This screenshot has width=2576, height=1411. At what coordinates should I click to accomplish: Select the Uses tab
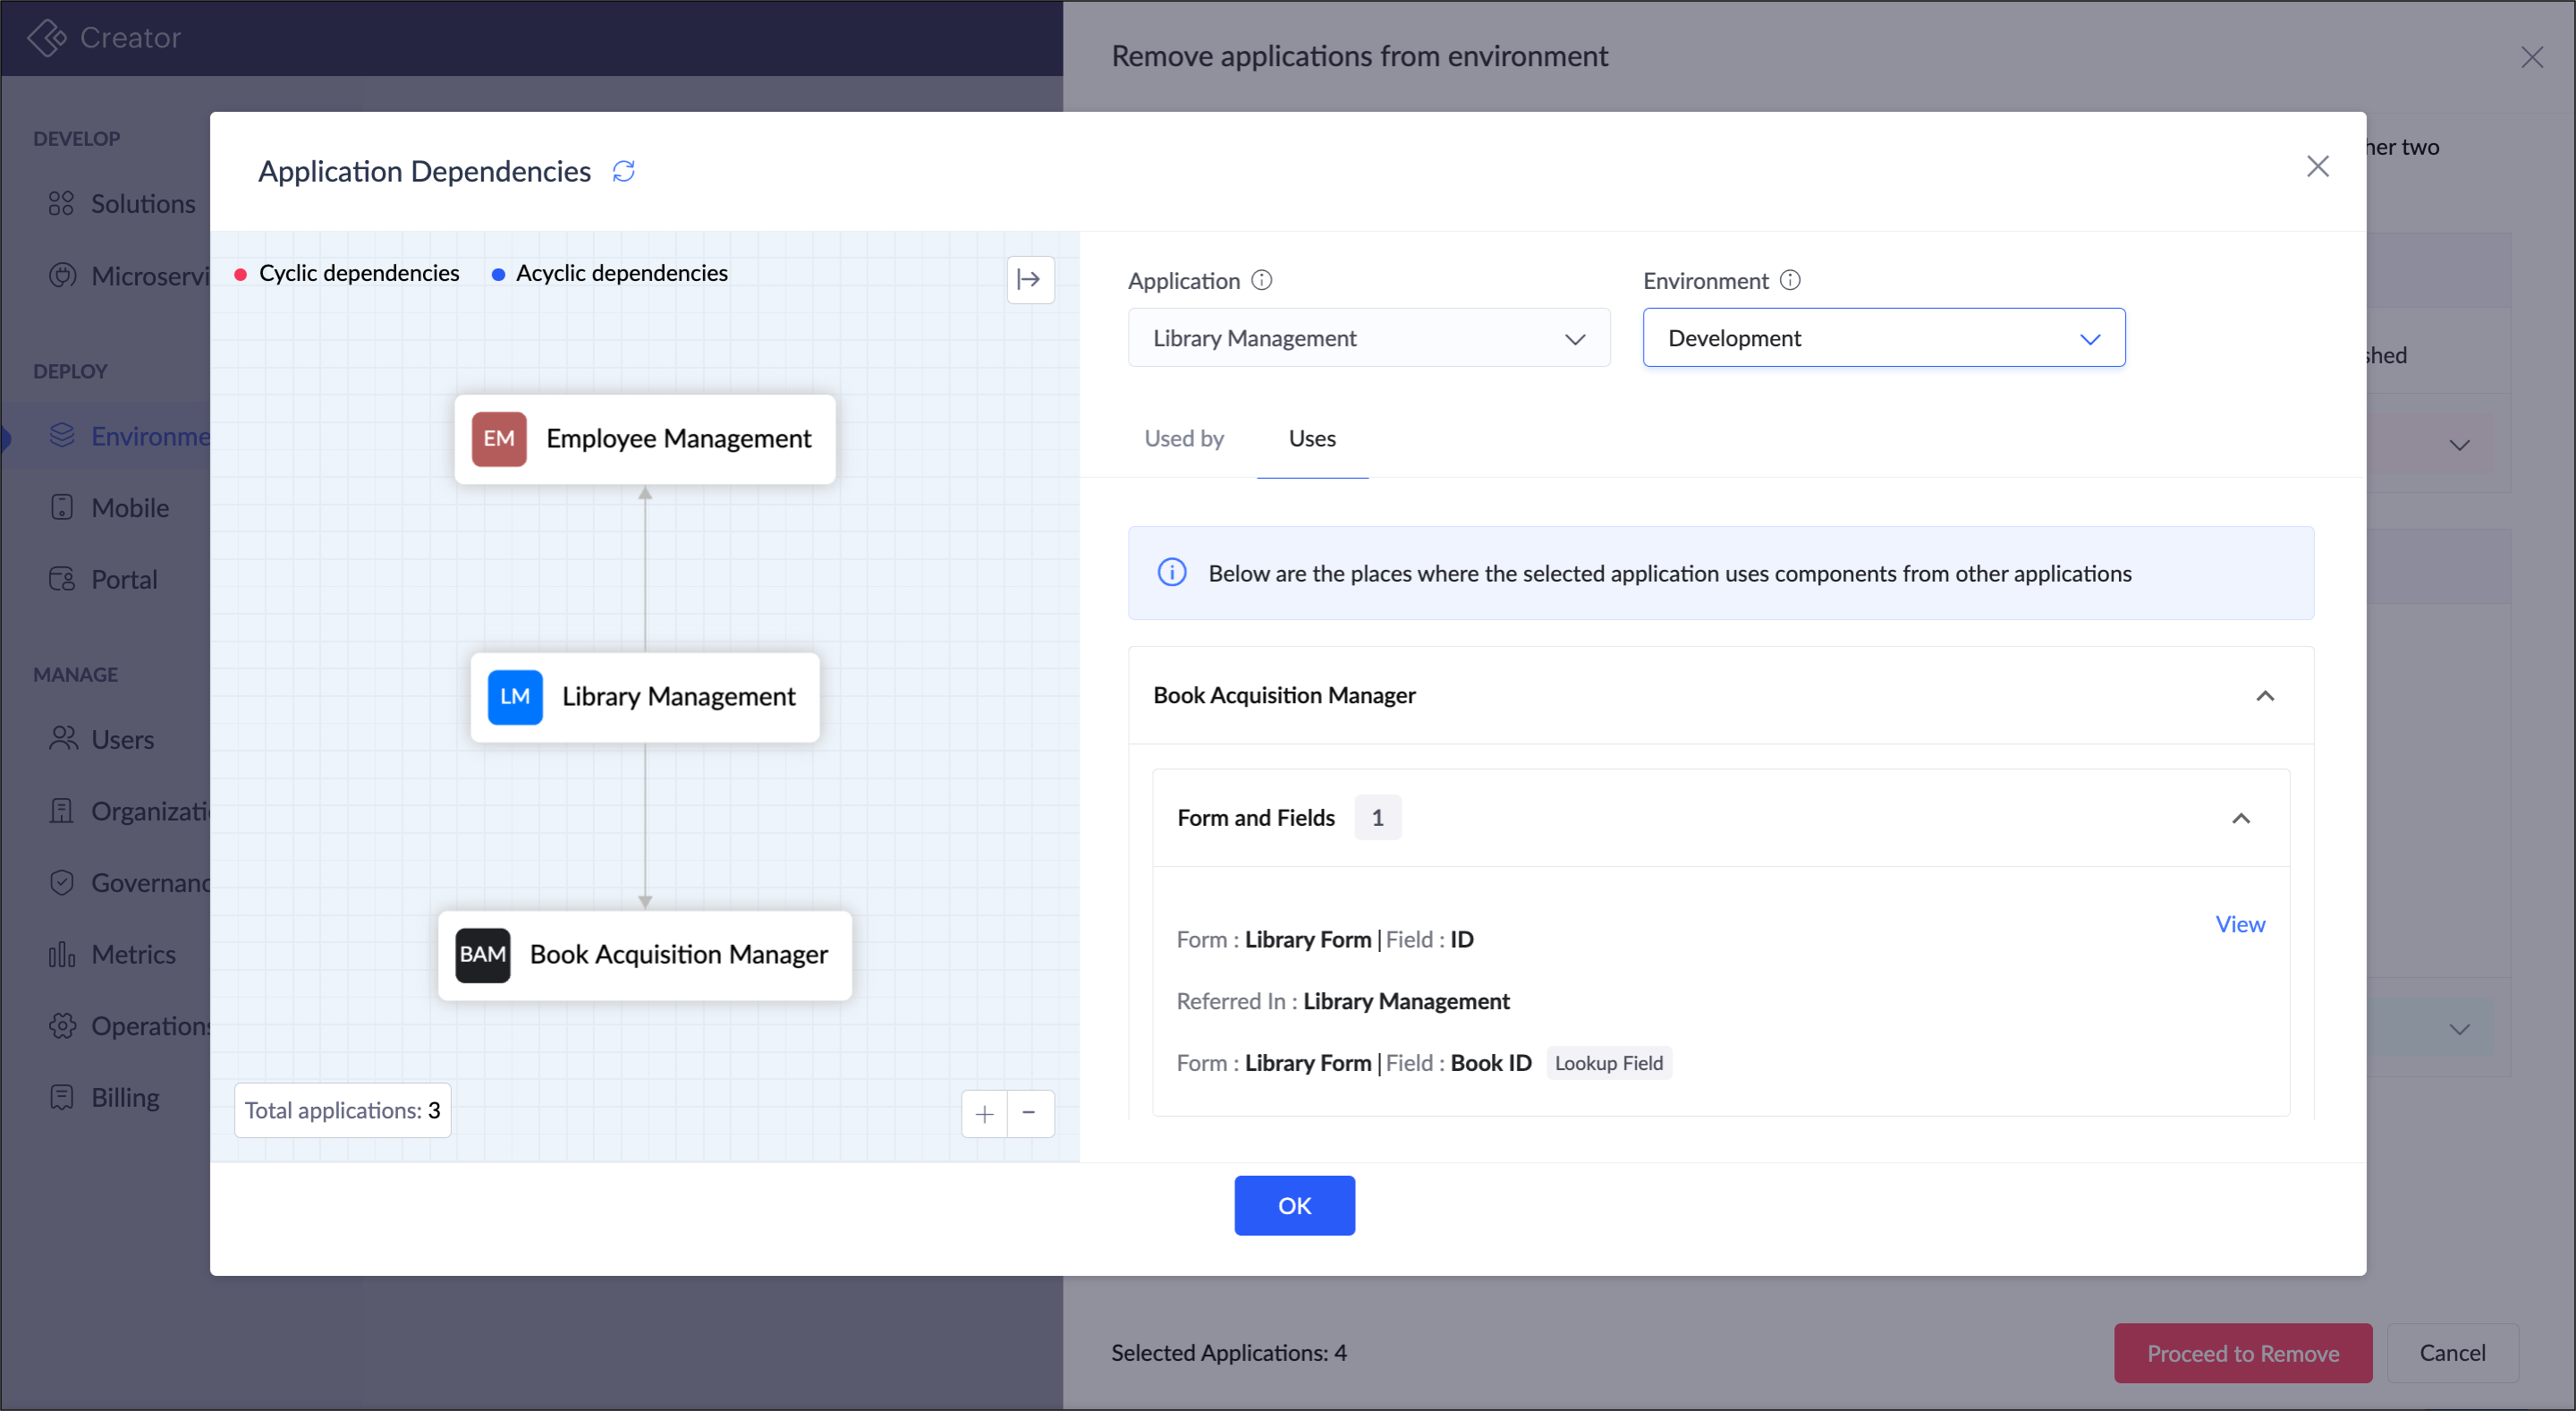point(1311,439)
